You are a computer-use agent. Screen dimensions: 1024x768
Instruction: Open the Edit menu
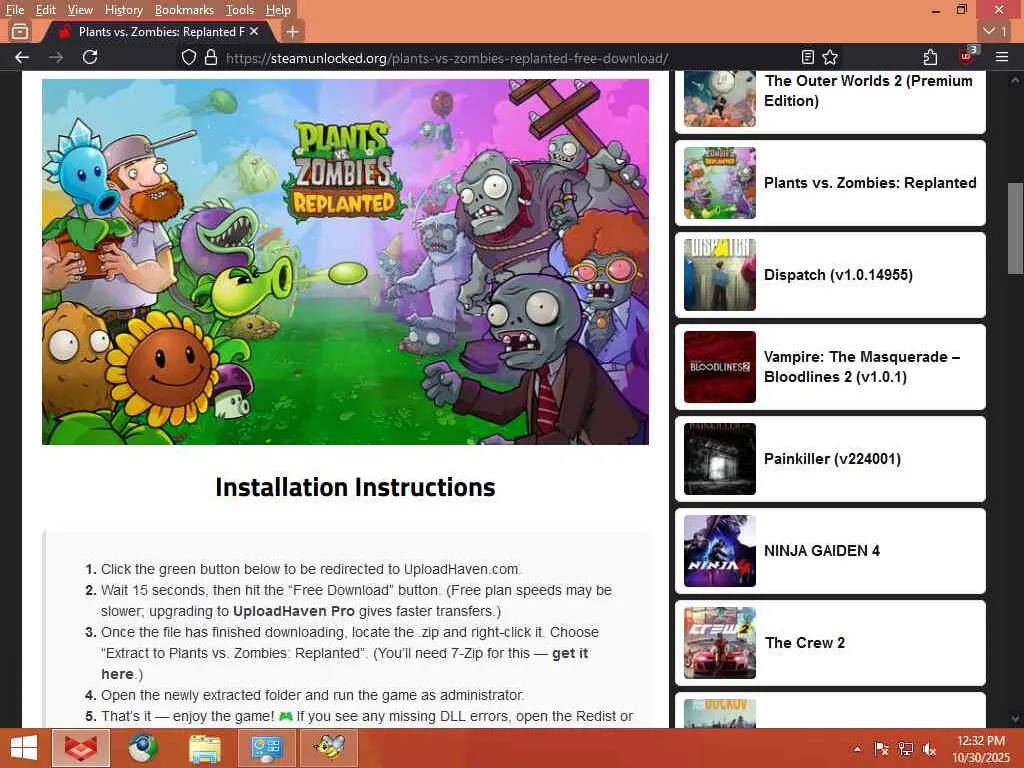pyautogui.click(x=45, y=10)
